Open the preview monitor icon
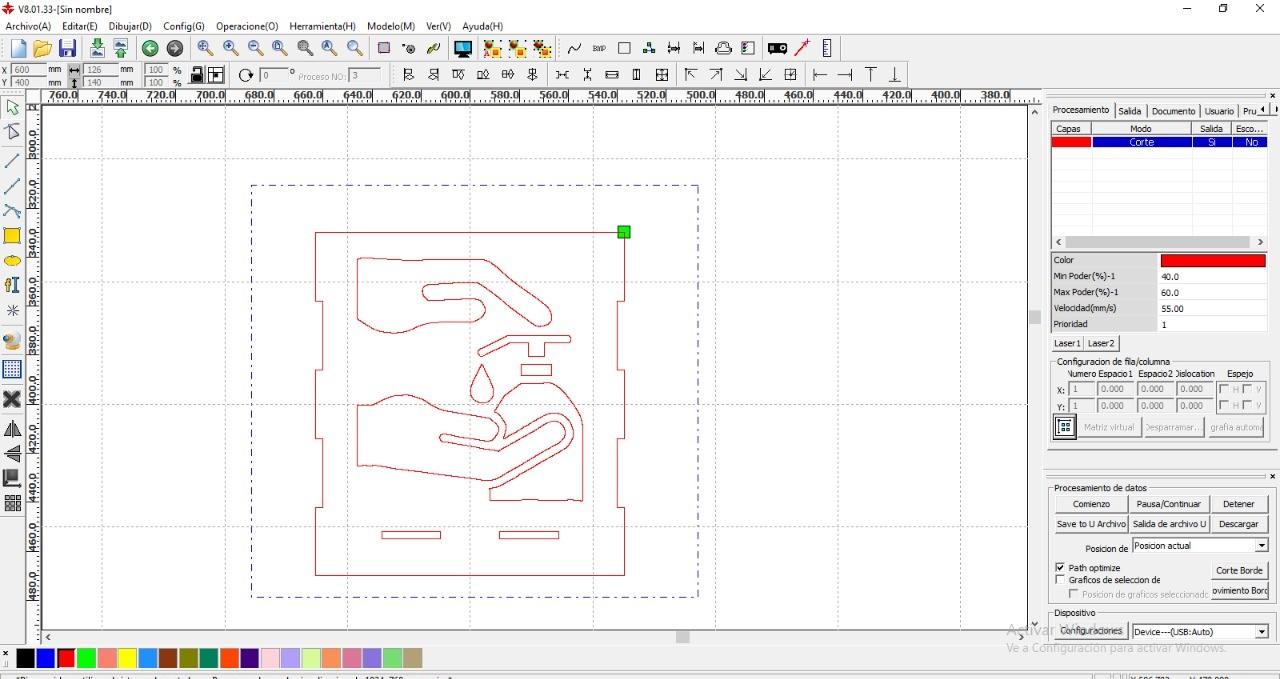This screenshot has height=679, width=1280. click(463, 48)
